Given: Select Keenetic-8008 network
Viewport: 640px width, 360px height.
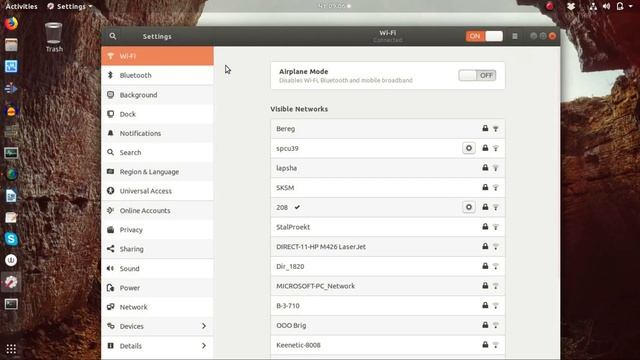Looking at the screenshot, I should coord(387,345).
